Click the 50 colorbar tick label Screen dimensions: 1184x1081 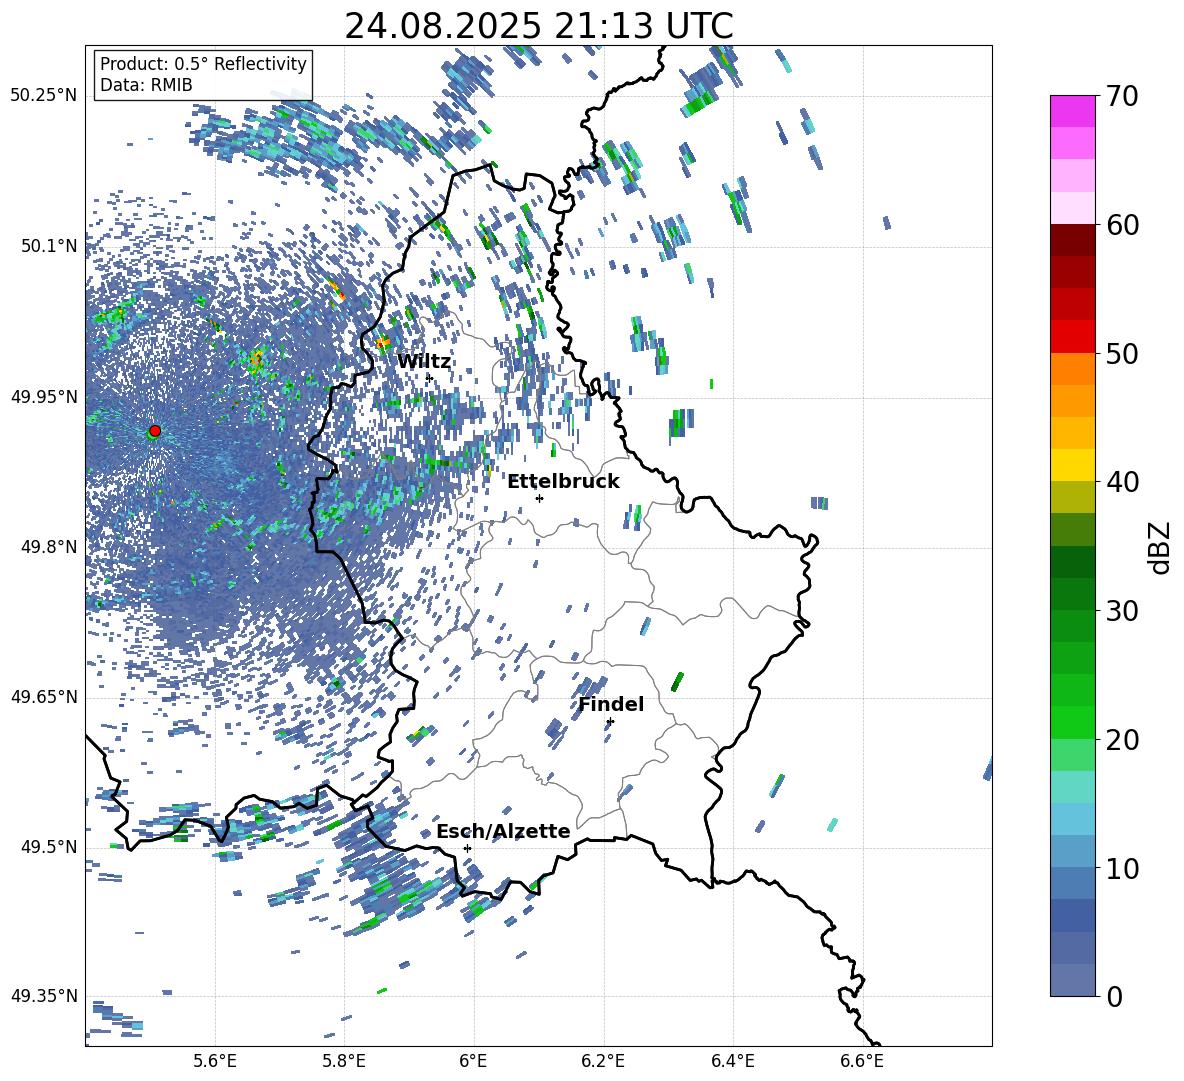[x=1122, y=354]
